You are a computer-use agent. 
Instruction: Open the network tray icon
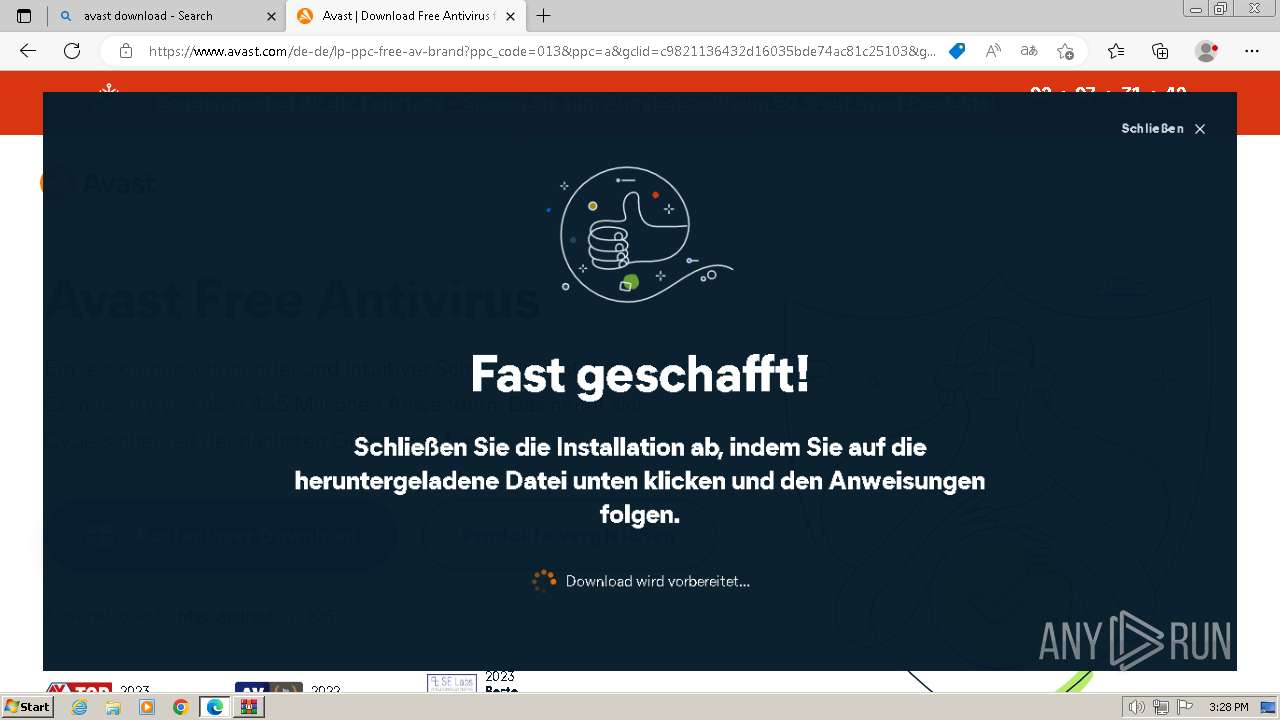(1160, 707)
